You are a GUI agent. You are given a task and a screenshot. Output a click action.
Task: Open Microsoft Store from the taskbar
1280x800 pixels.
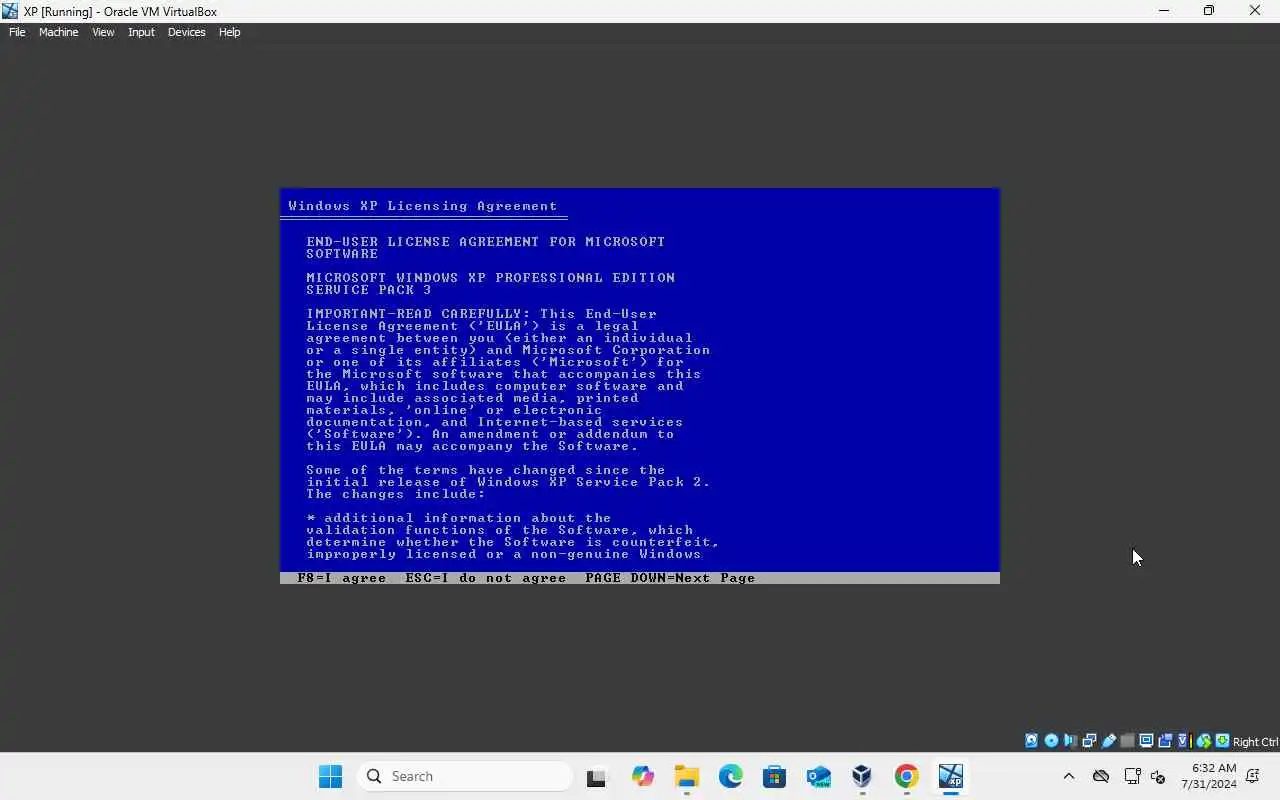click(774, 776)
